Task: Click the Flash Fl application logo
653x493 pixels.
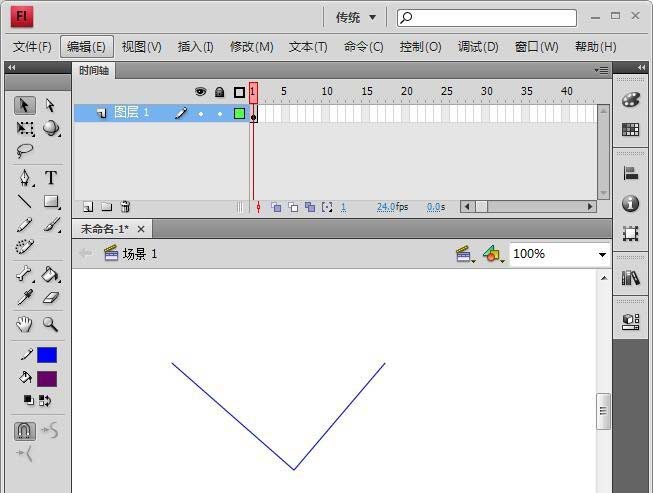Action: (x=22, y=17)
